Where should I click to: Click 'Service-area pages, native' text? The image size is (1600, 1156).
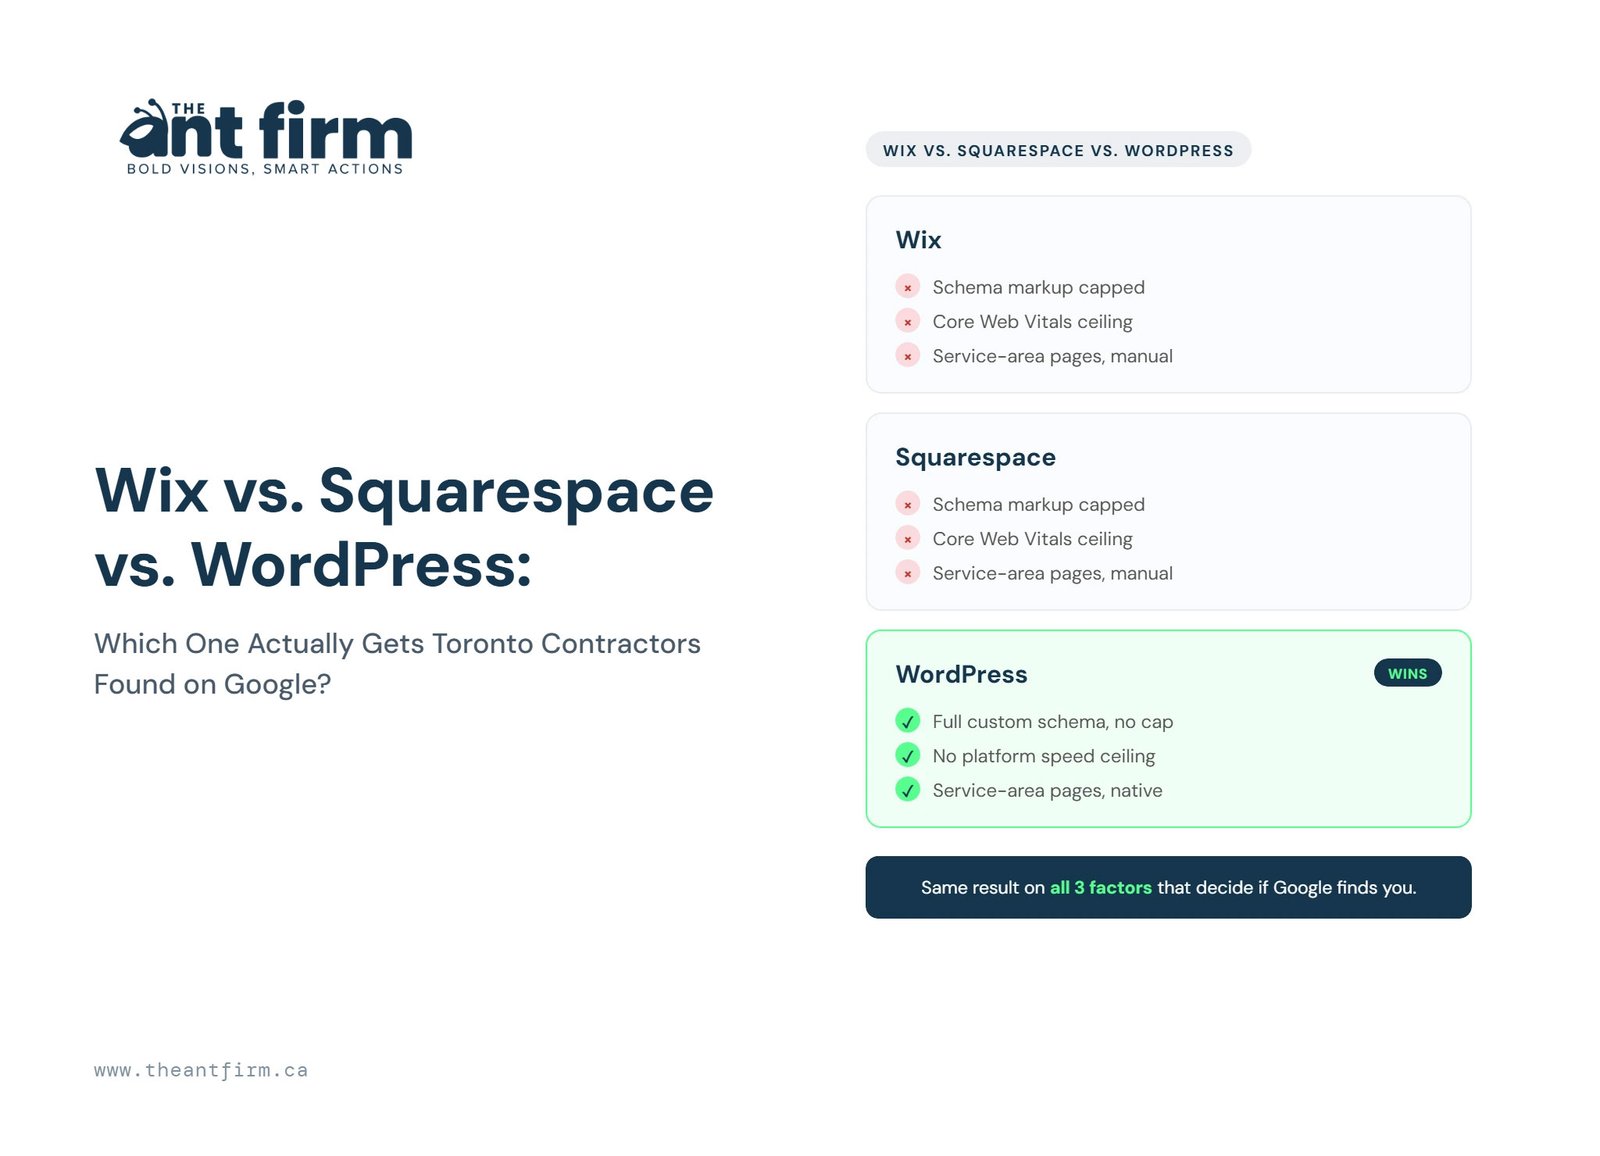pyautogui.click(x=1047, y=790)
